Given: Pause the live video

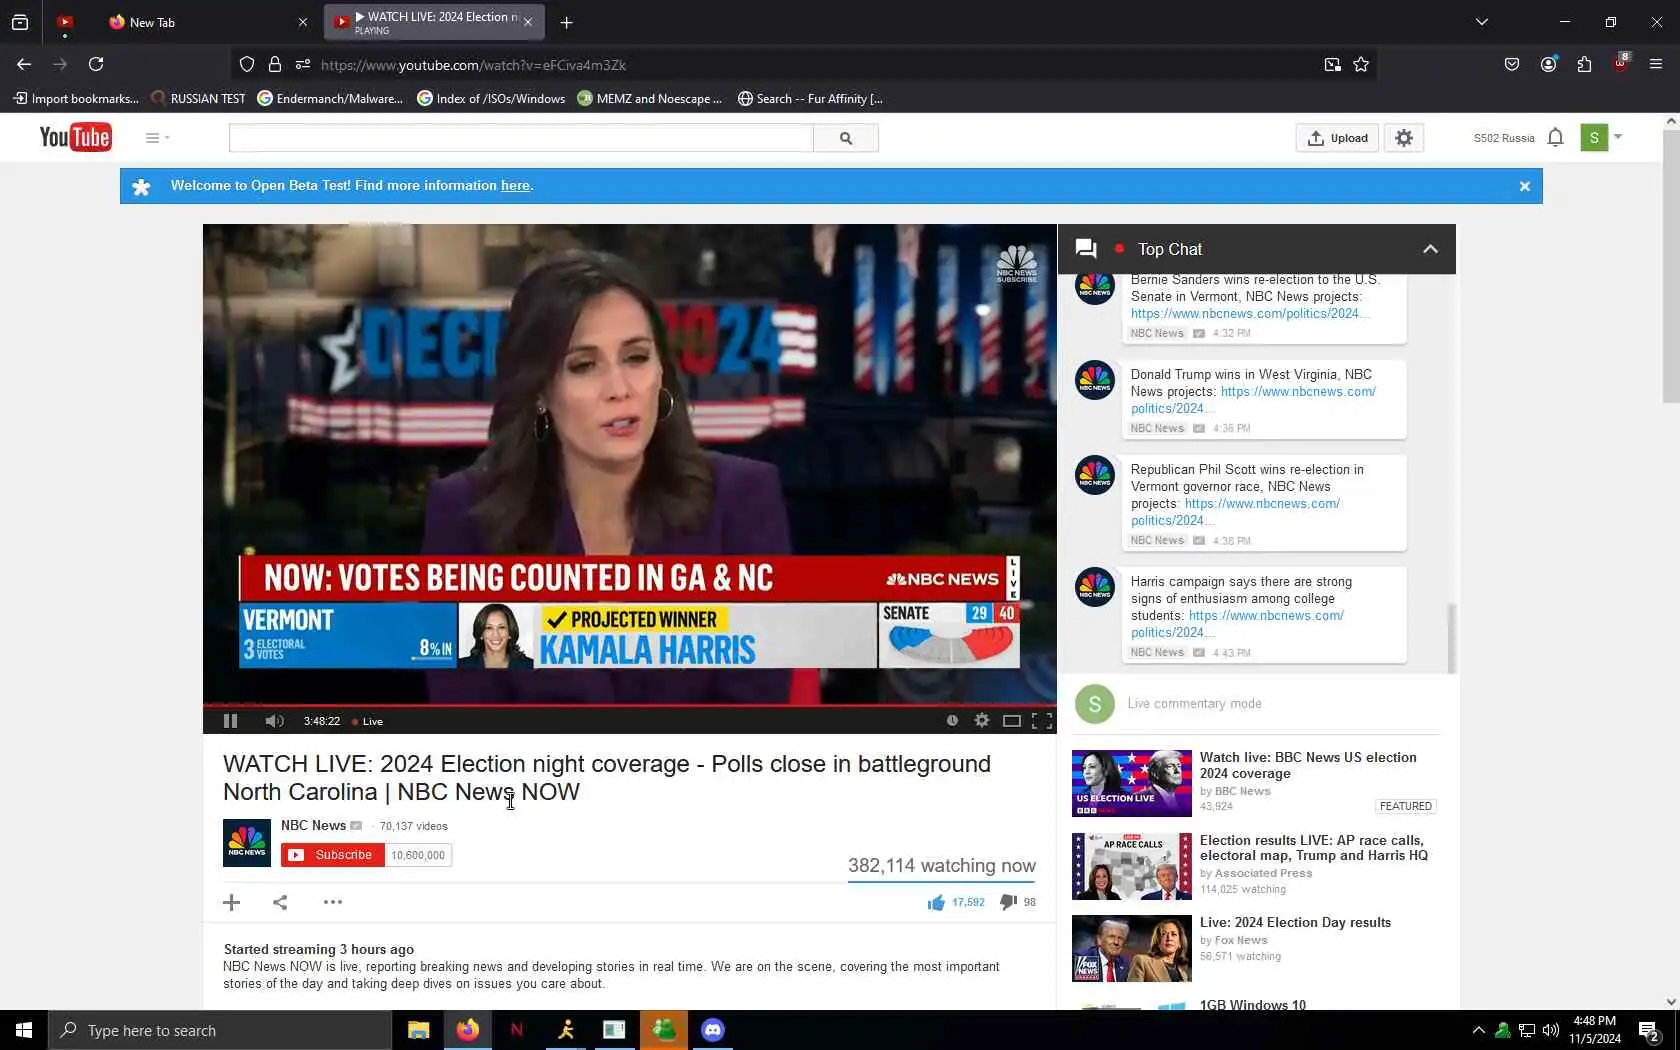Looking at the screenshot, I should (x=230, y=721).
